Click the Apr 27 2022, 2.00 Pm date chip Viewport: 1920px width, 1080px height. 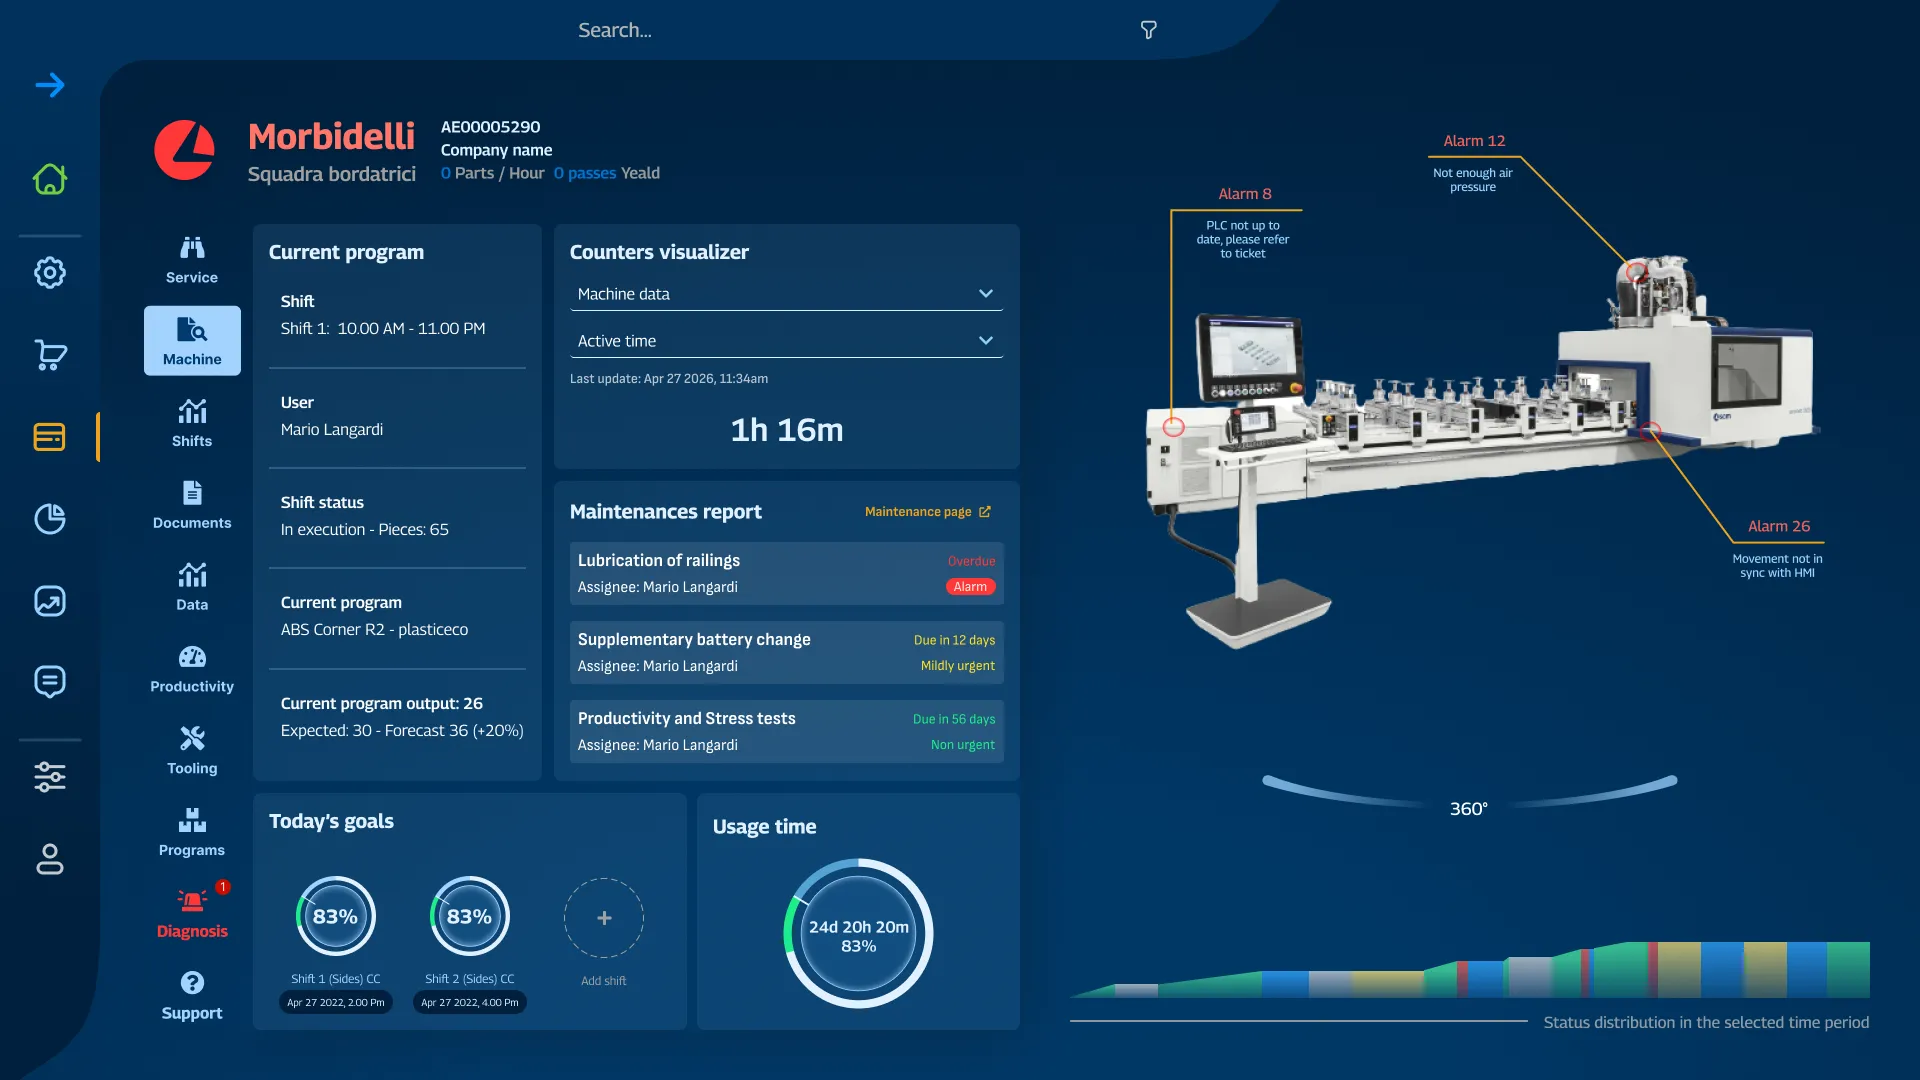[x=336, y=1002]
